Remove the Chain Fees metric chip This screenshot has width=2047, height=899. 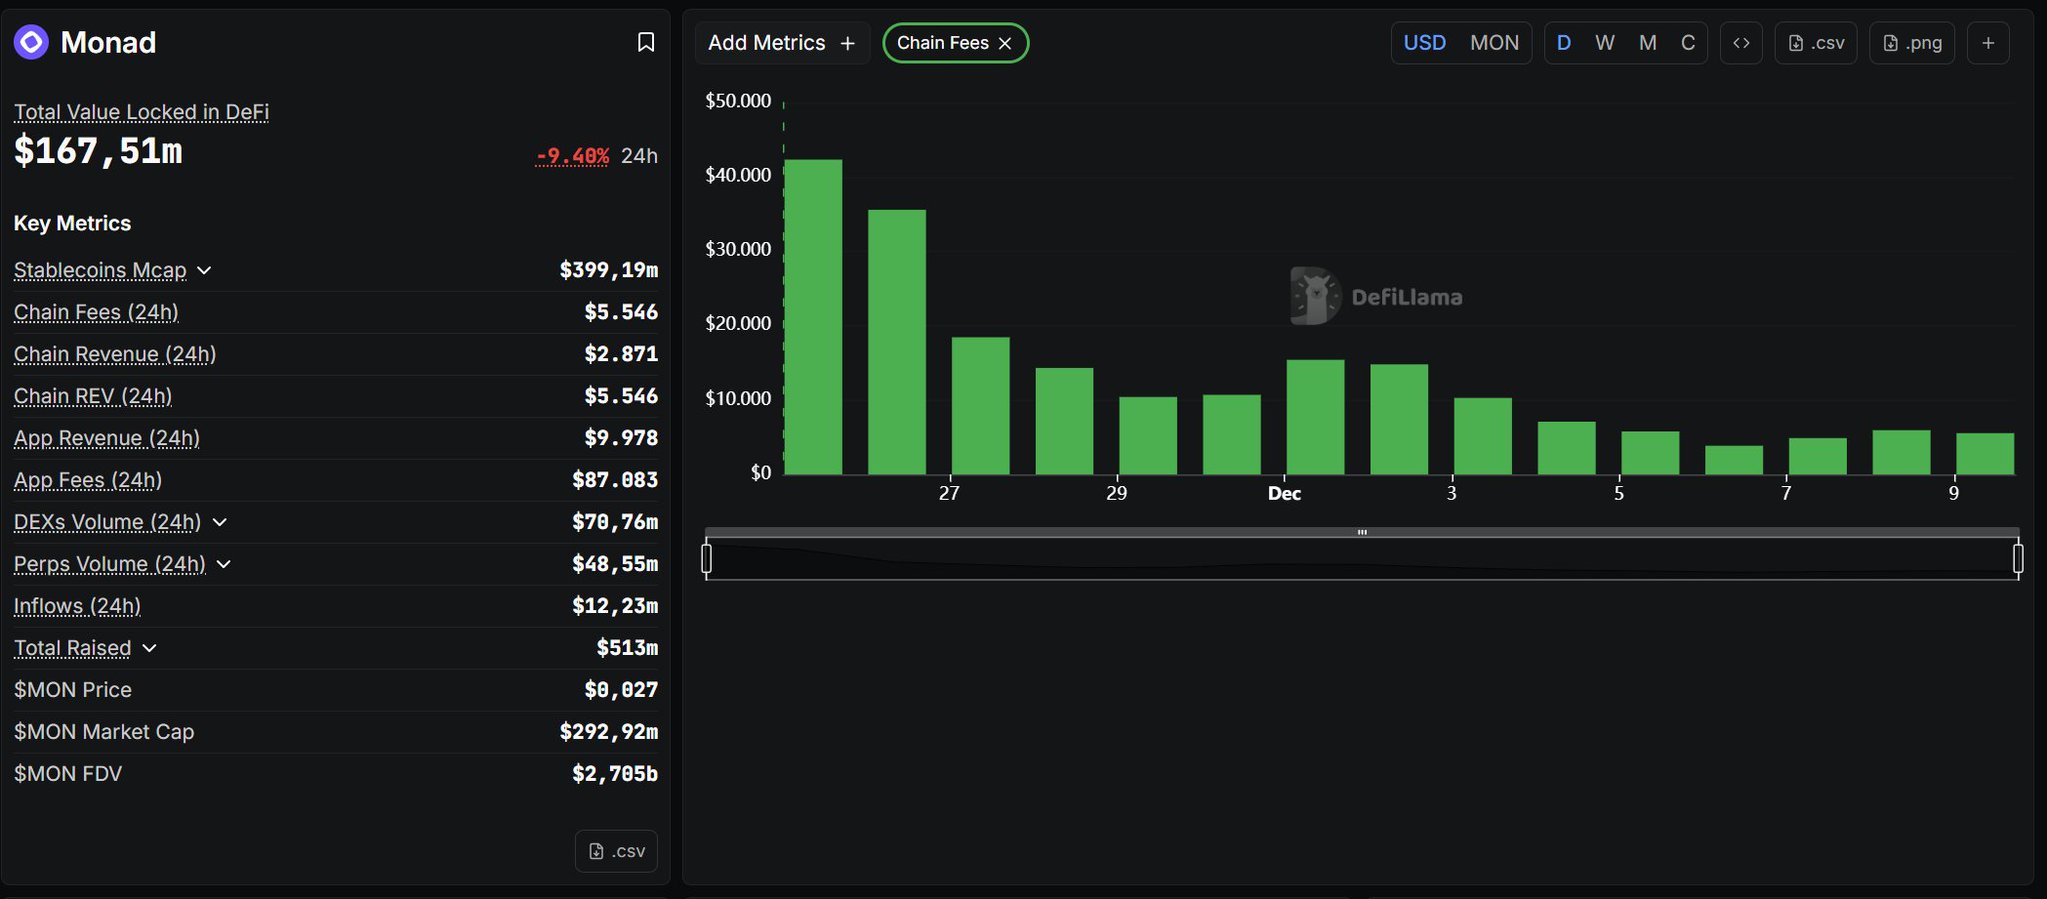(x=1006, y=43)
